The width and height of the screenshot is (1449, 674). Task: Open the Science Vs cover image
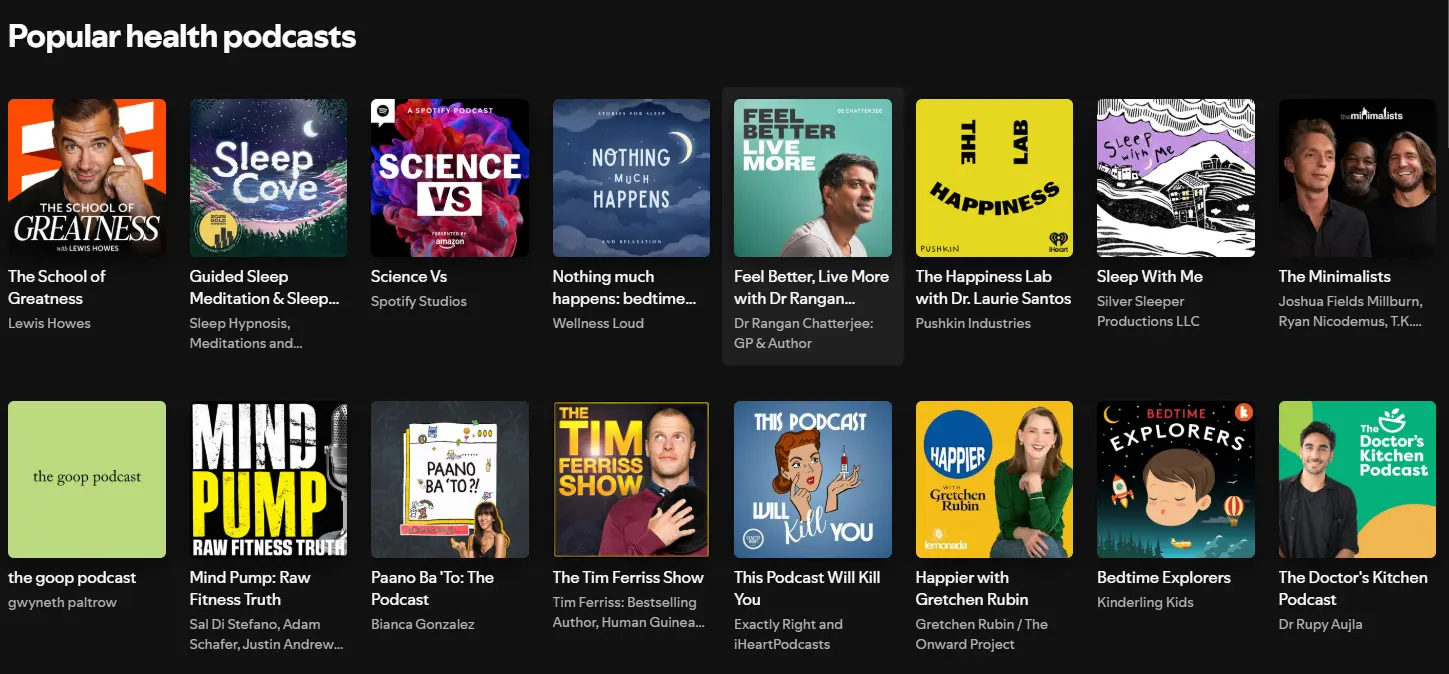tap(450, 178)
